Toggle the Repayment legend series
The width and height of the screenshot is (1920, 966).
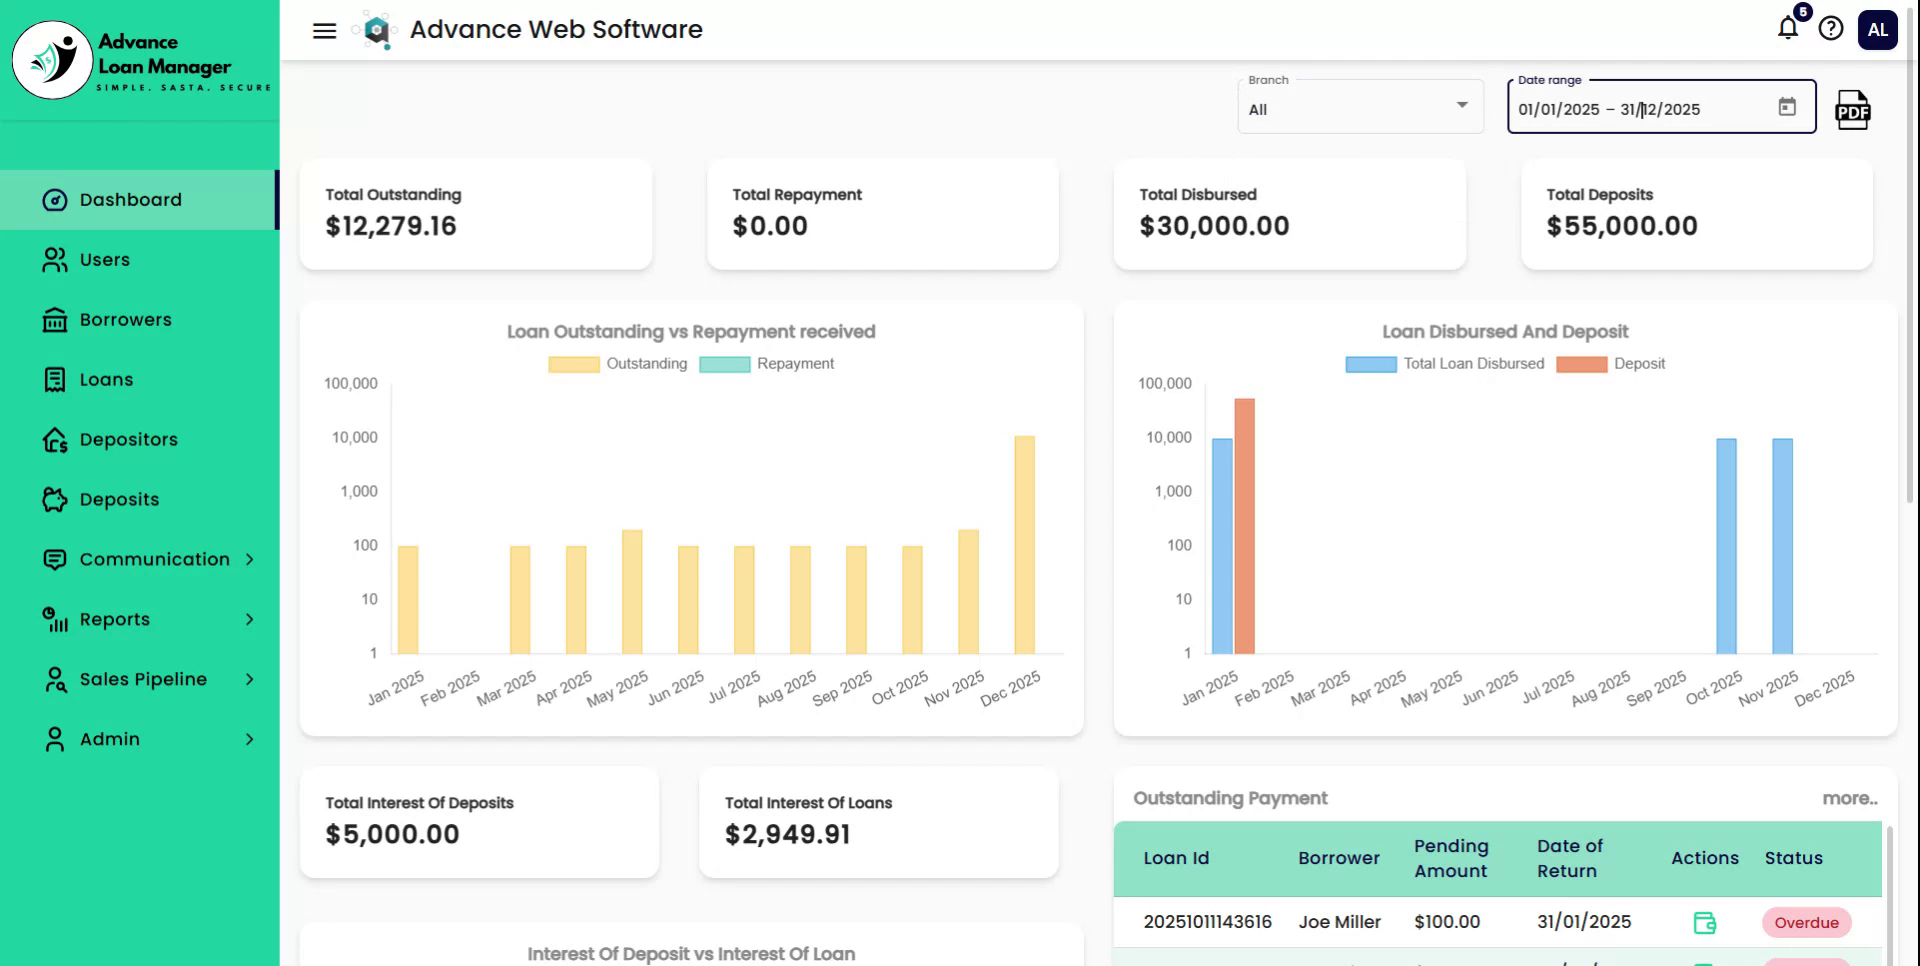[x=767, y=364]
